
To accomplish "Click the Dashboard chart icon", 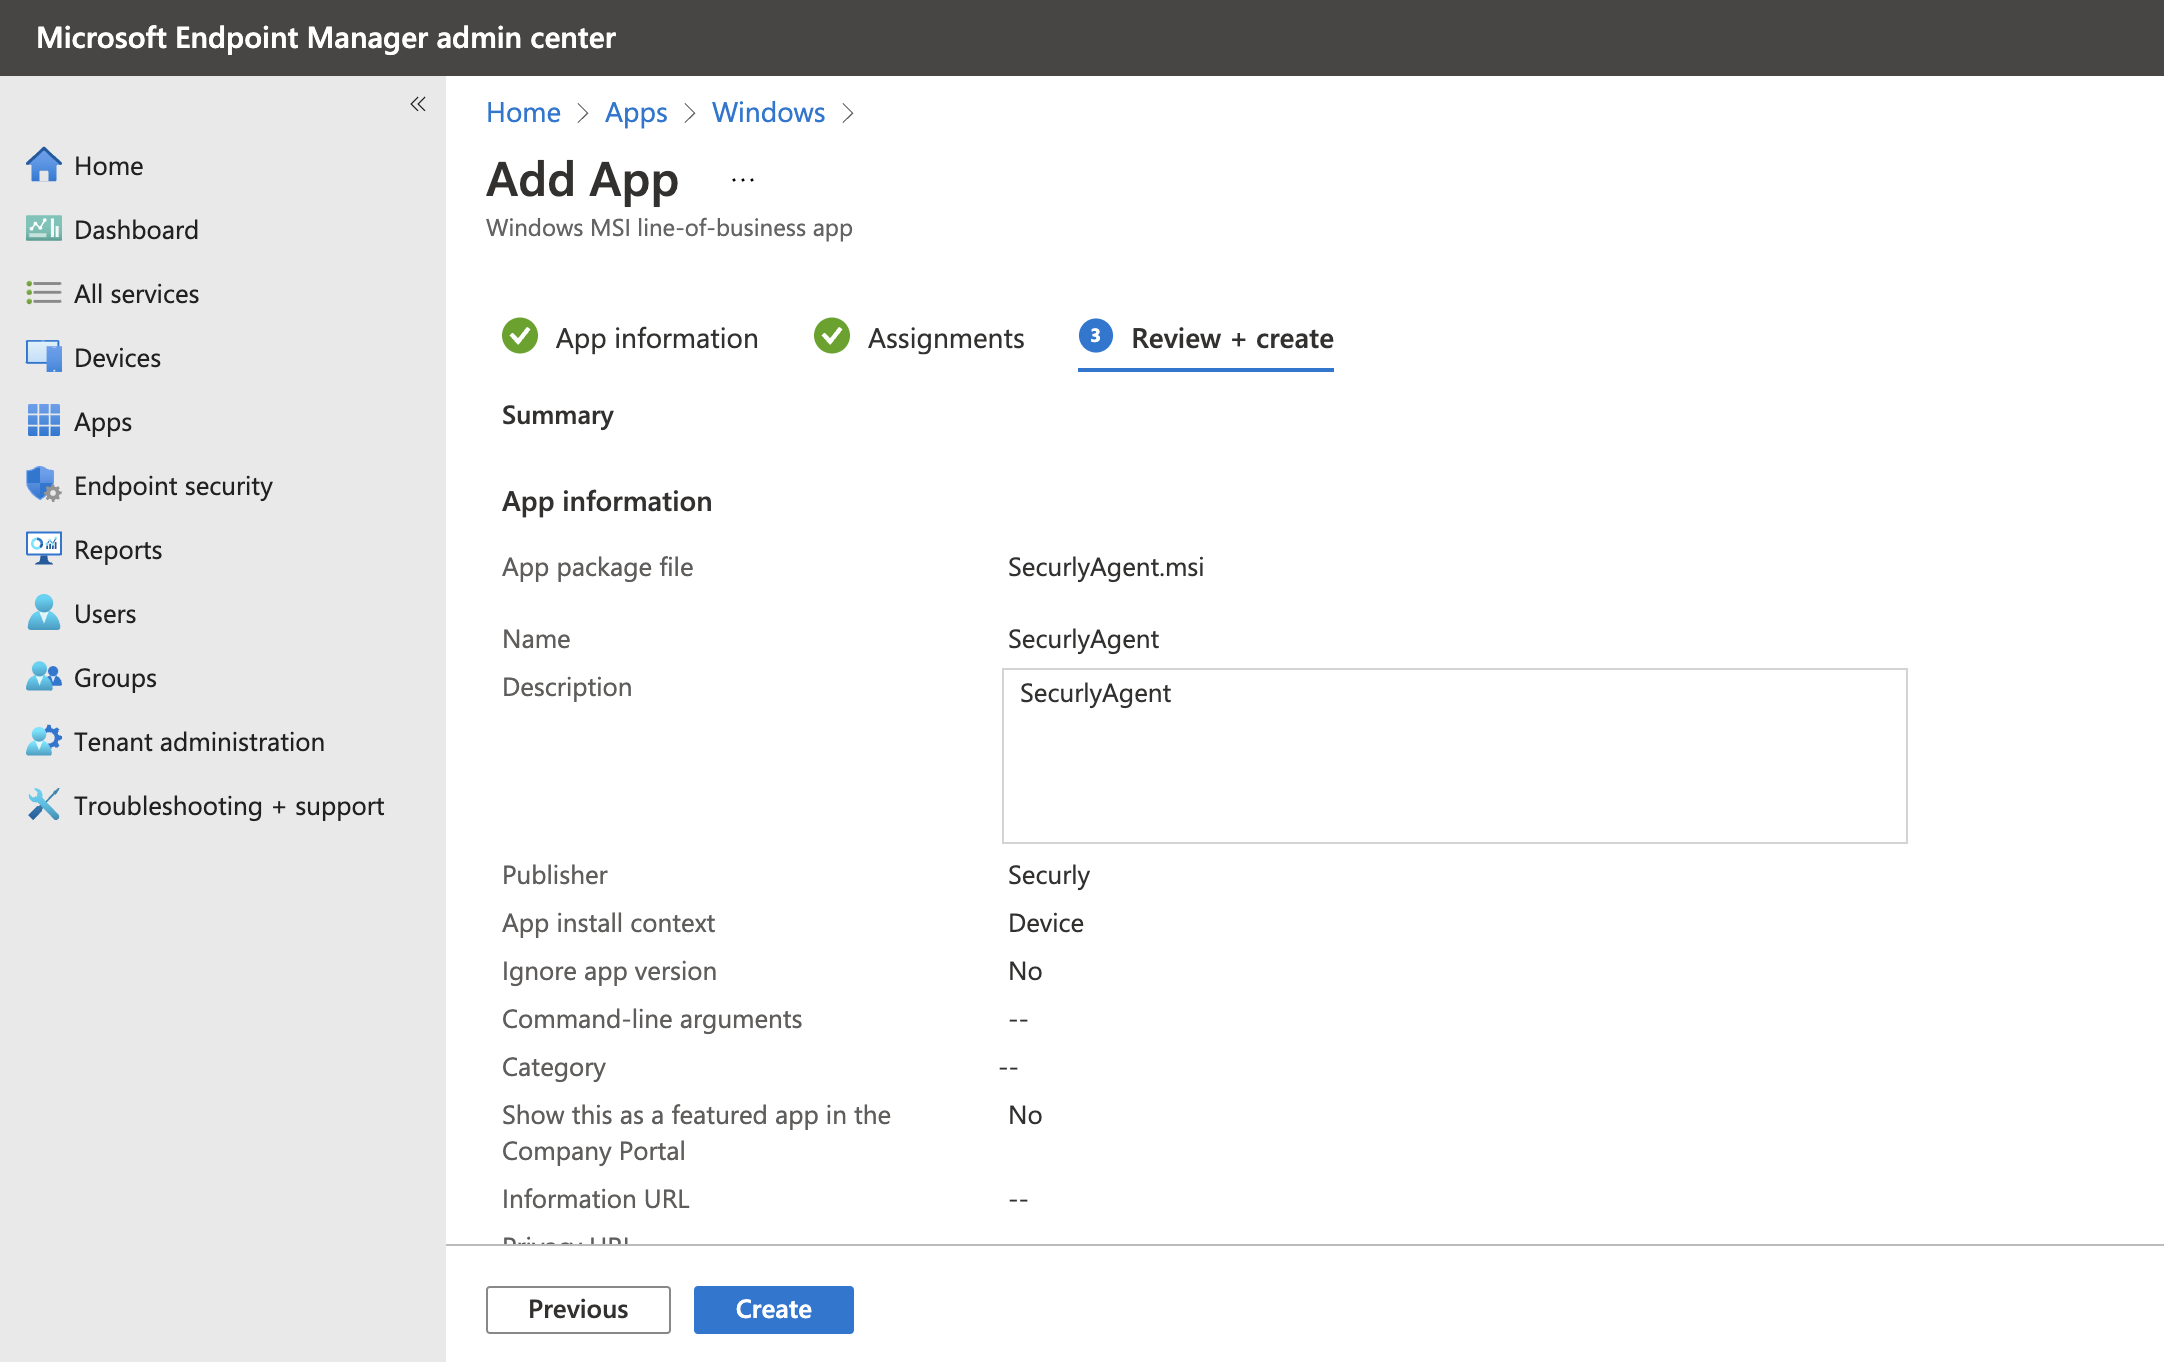I will (44, 229).
